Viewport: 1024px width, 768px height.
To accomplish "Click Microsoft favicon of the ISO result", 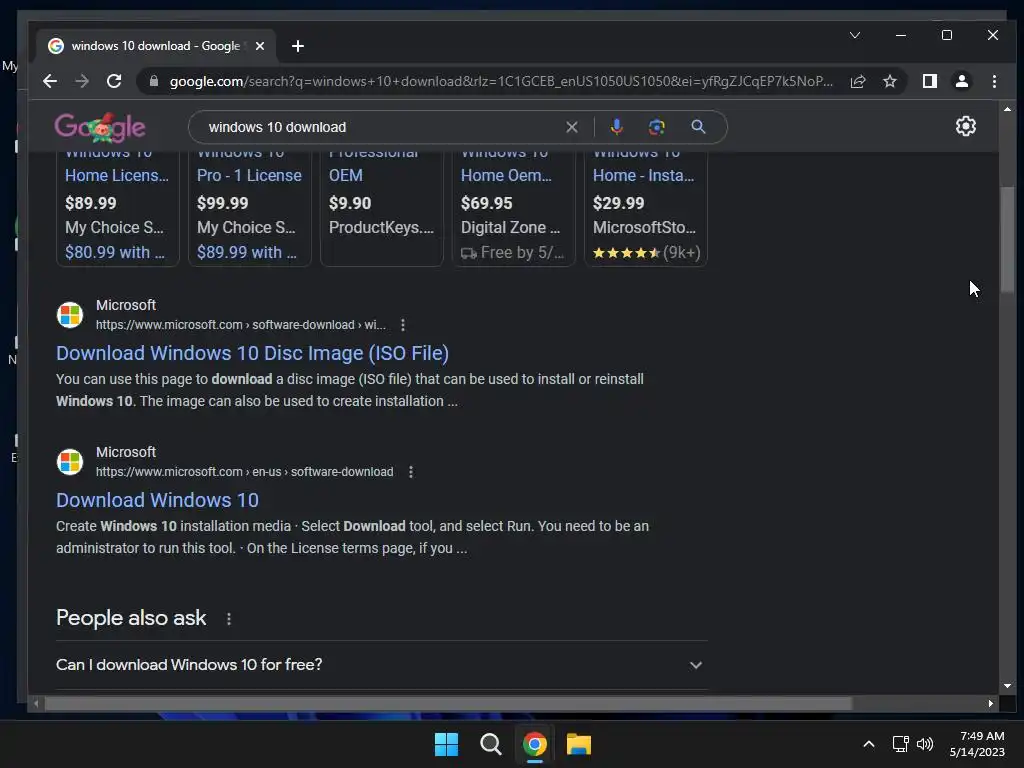I will tap(70, 315).
